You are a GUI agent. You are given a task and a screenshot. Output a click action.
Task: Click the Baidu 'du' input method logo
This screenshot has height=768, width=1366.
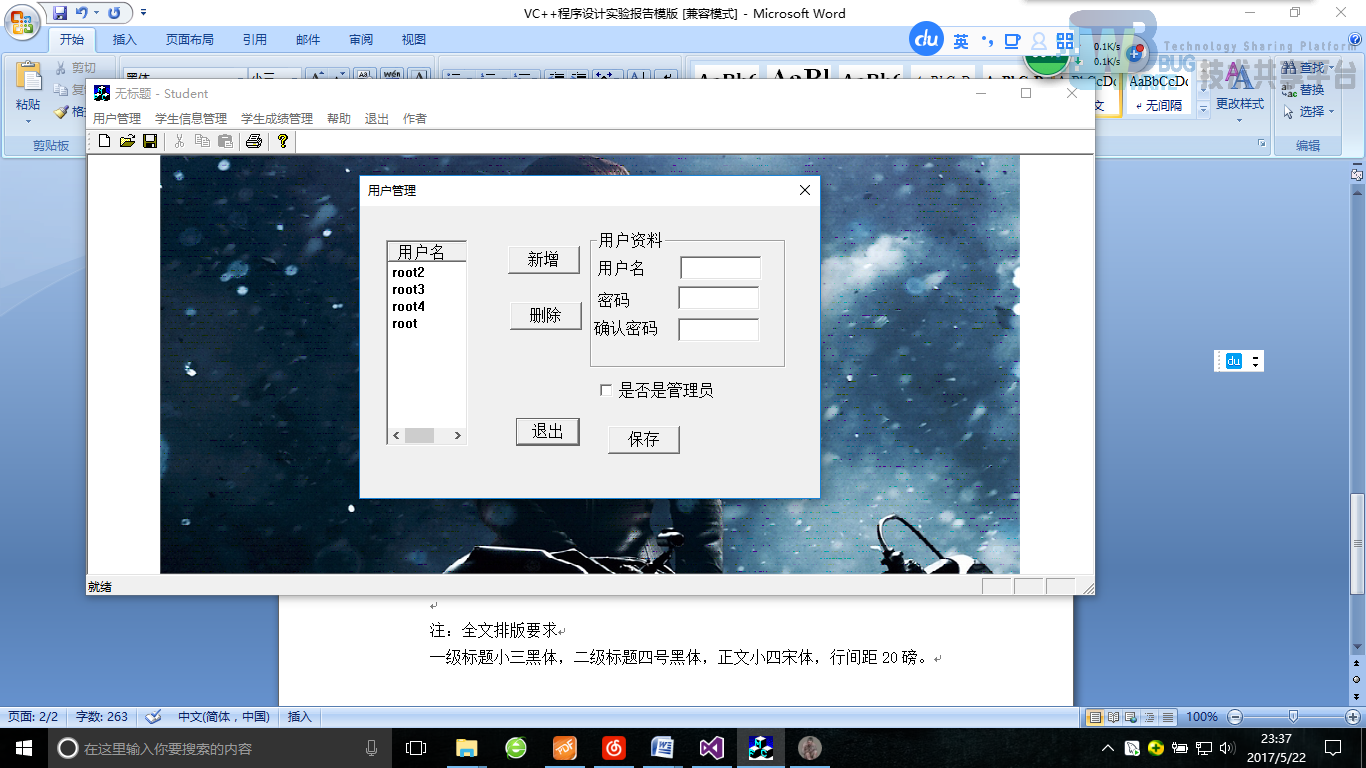[x=927, y=39]
